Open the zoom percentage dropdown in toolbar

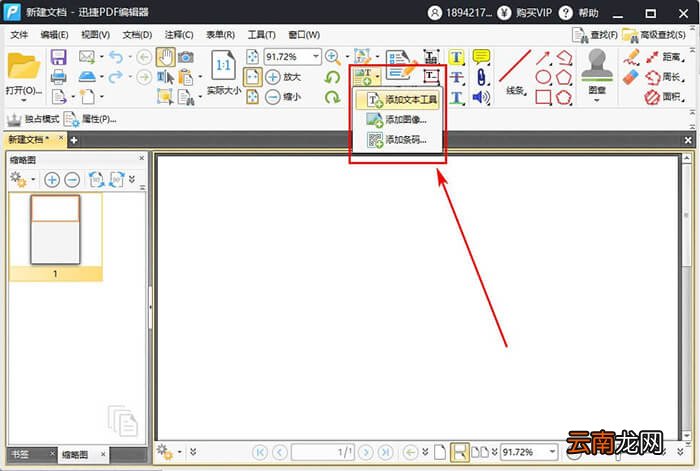(x=316, y=57)
